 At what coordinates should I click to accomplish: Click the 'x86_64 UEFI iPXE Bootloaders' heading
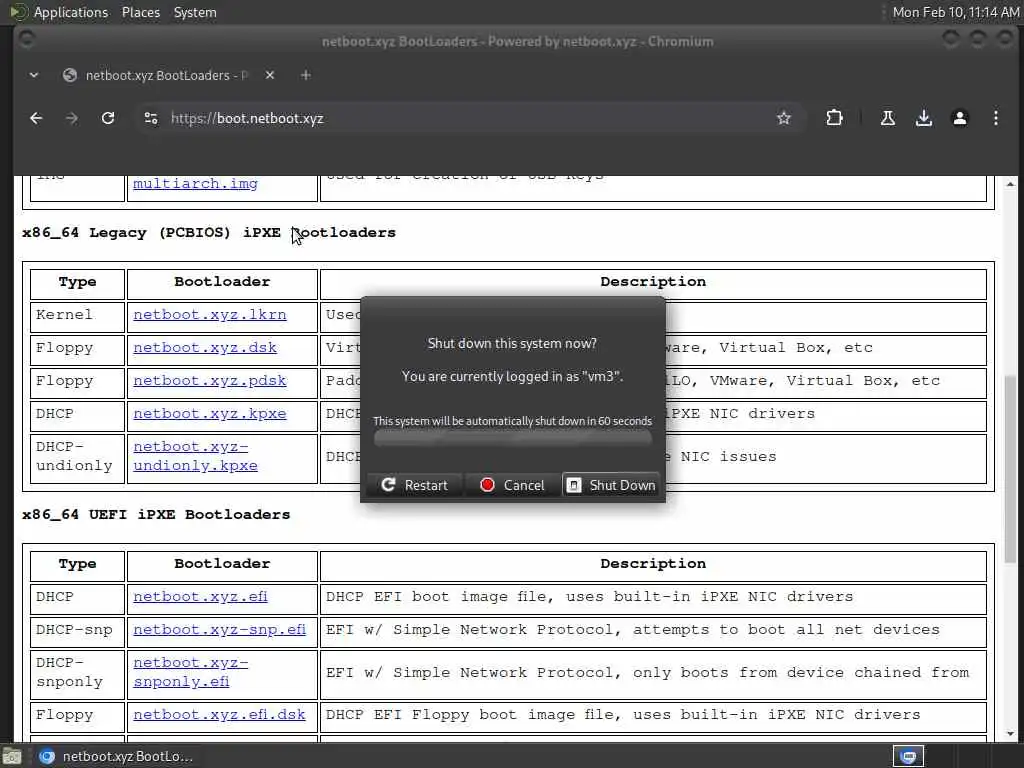[156, 515]
